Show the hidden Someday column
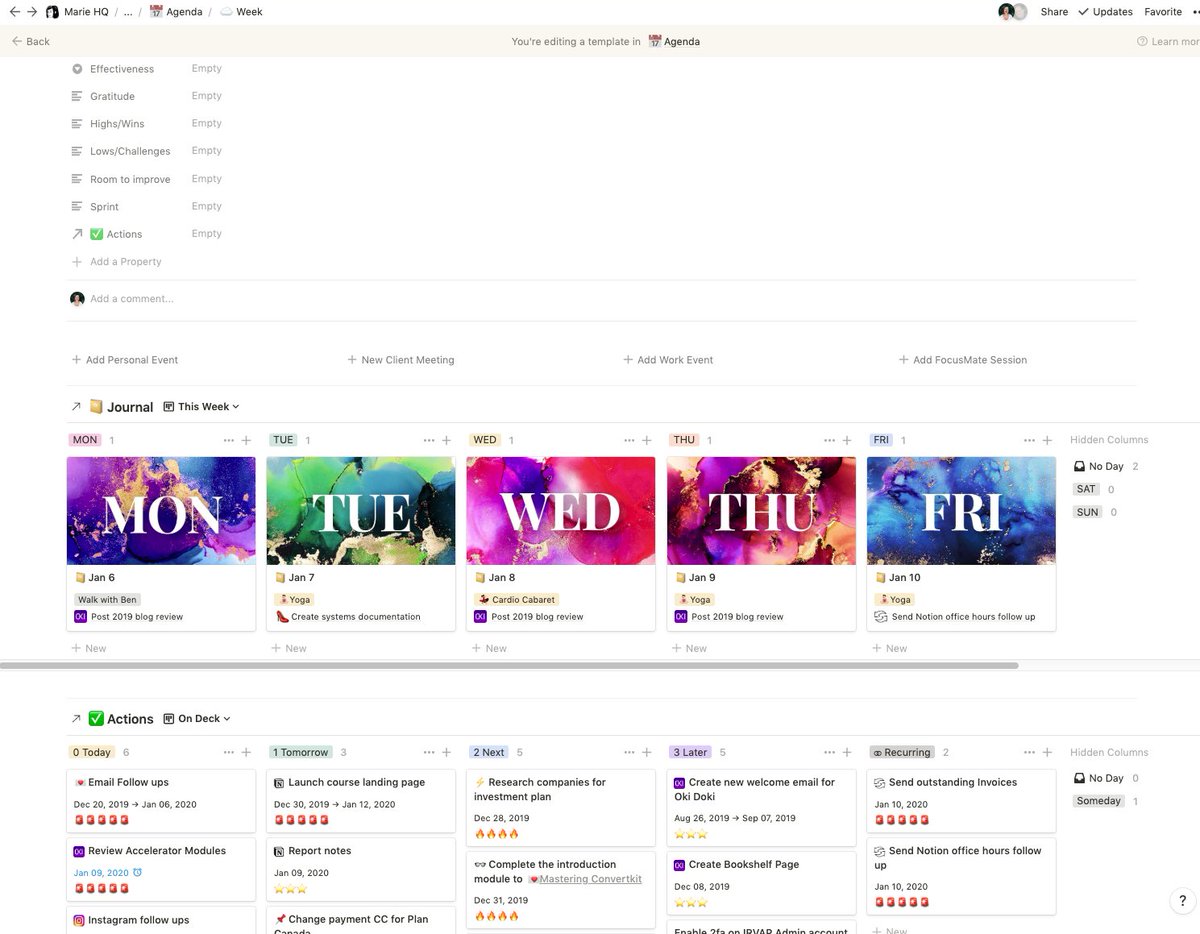 [x=1099, y=801]
